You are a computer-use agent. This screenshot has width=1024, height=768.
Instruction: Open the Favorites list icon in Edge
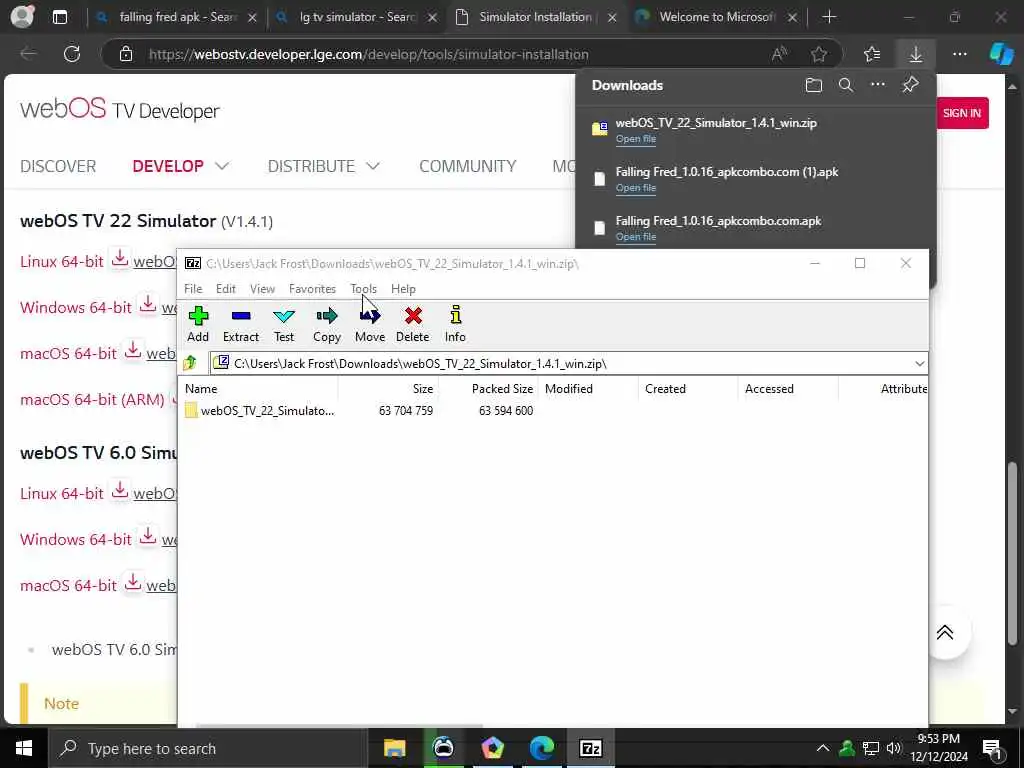tap(872, 54)
